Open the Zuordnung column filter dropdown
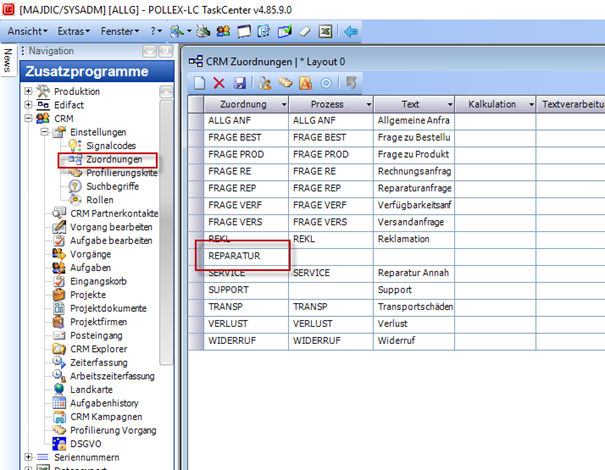Screen dimensions: 605x470 (283, 104)
